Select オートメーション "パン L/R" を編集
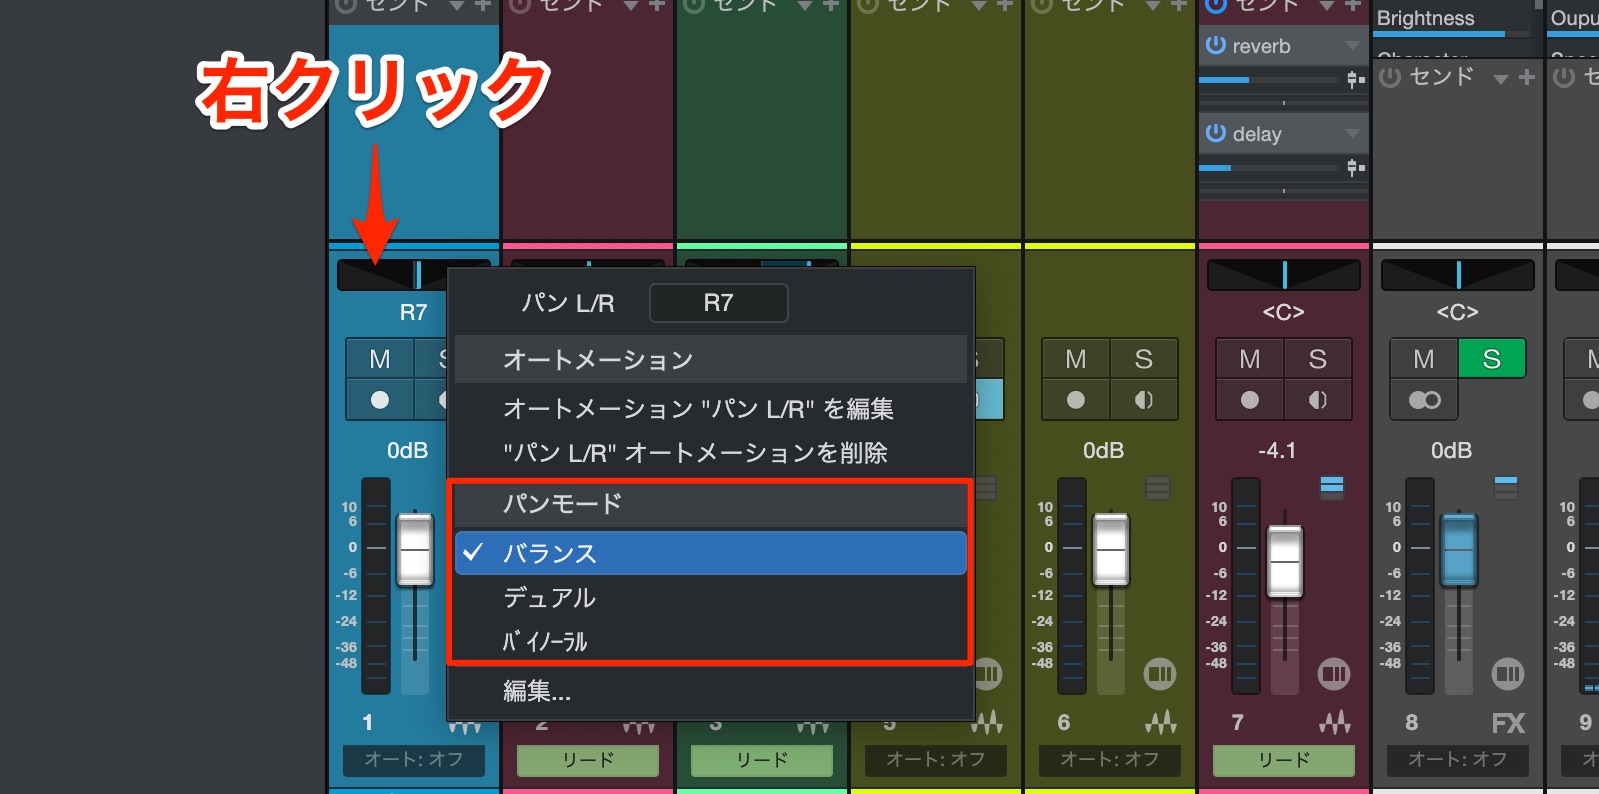This screenshot has height=794, width=1599. [711, 408]
